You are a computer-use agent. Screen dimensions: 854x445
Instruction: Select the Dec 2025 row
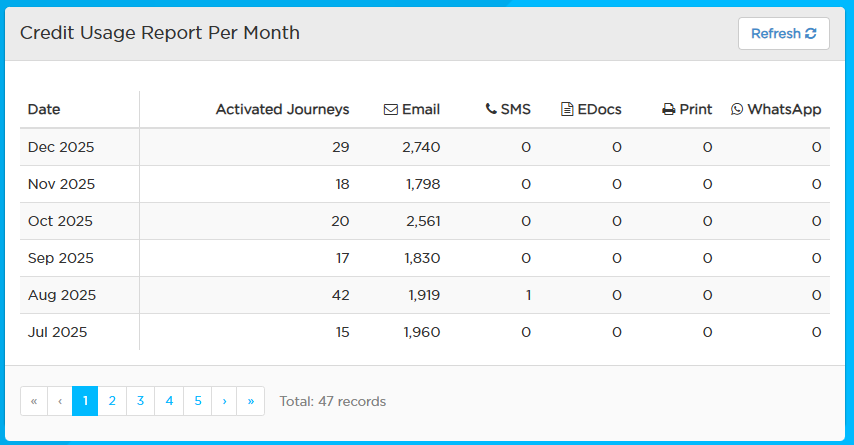(x=425, y=147)
